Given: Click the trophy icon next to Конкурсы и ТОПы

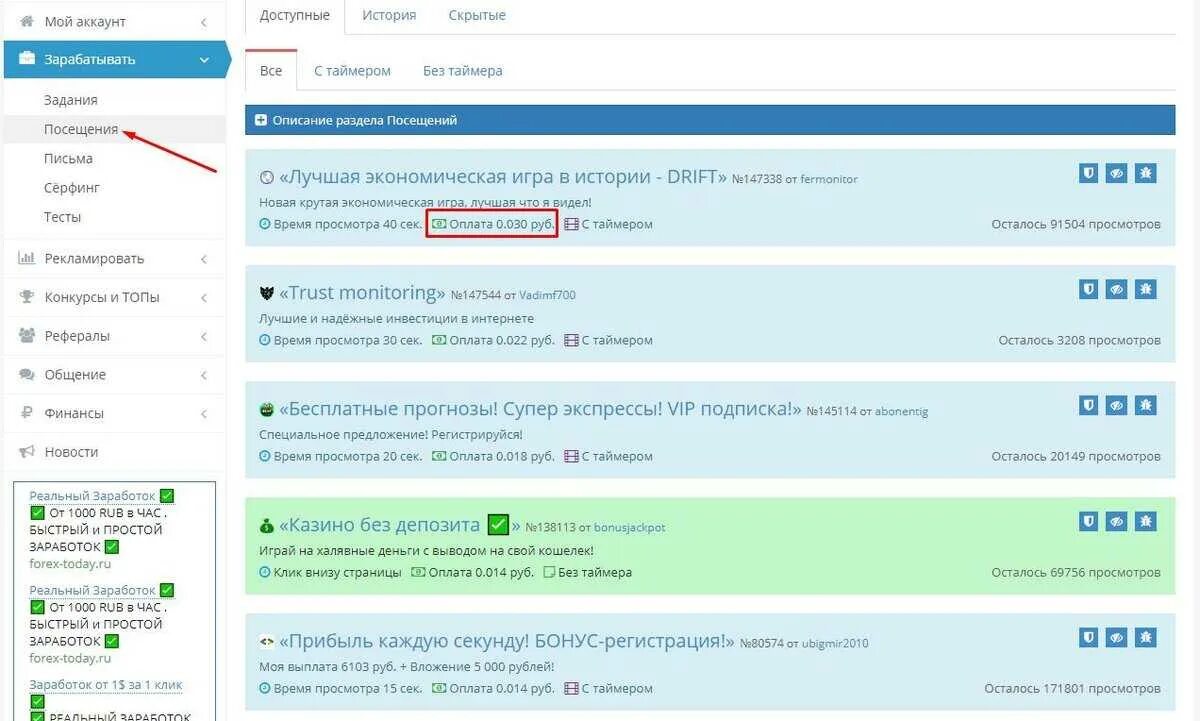Looking at the screenshot, I should coord(27,297).
